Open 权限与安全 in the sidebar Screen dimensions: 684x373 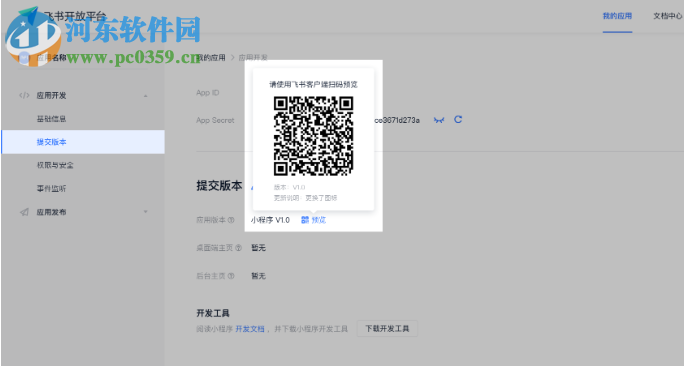point(55,165)
